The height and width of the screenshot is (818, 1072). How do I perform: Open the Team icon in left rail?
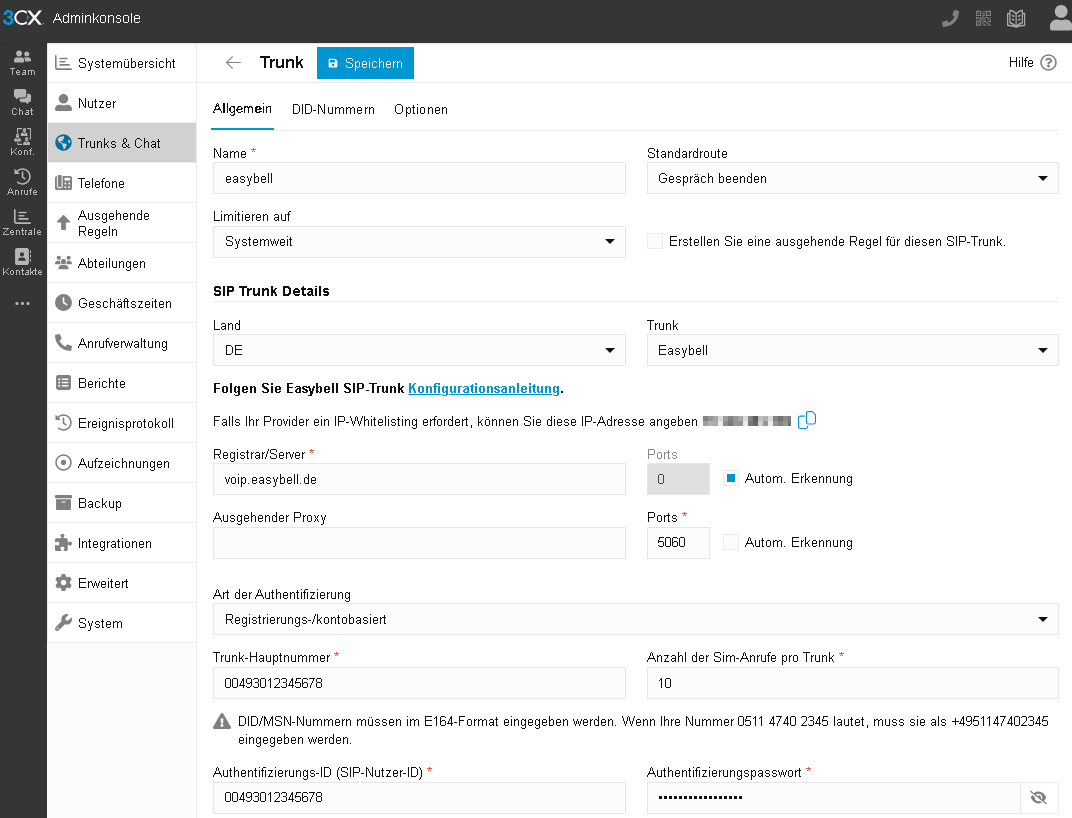pyautogui.click(x=22, y=62)
